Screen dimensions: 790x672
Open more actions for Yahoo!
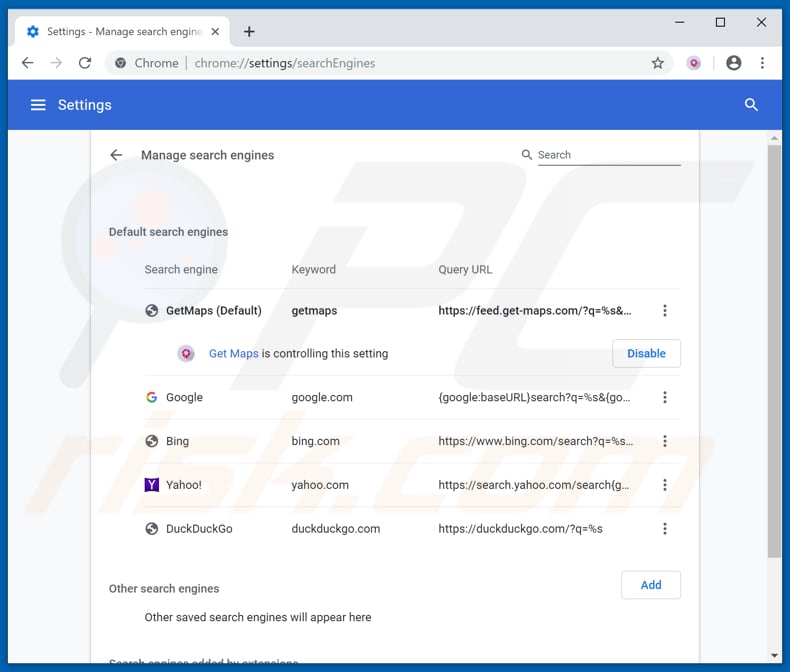[x=665, y=485]
